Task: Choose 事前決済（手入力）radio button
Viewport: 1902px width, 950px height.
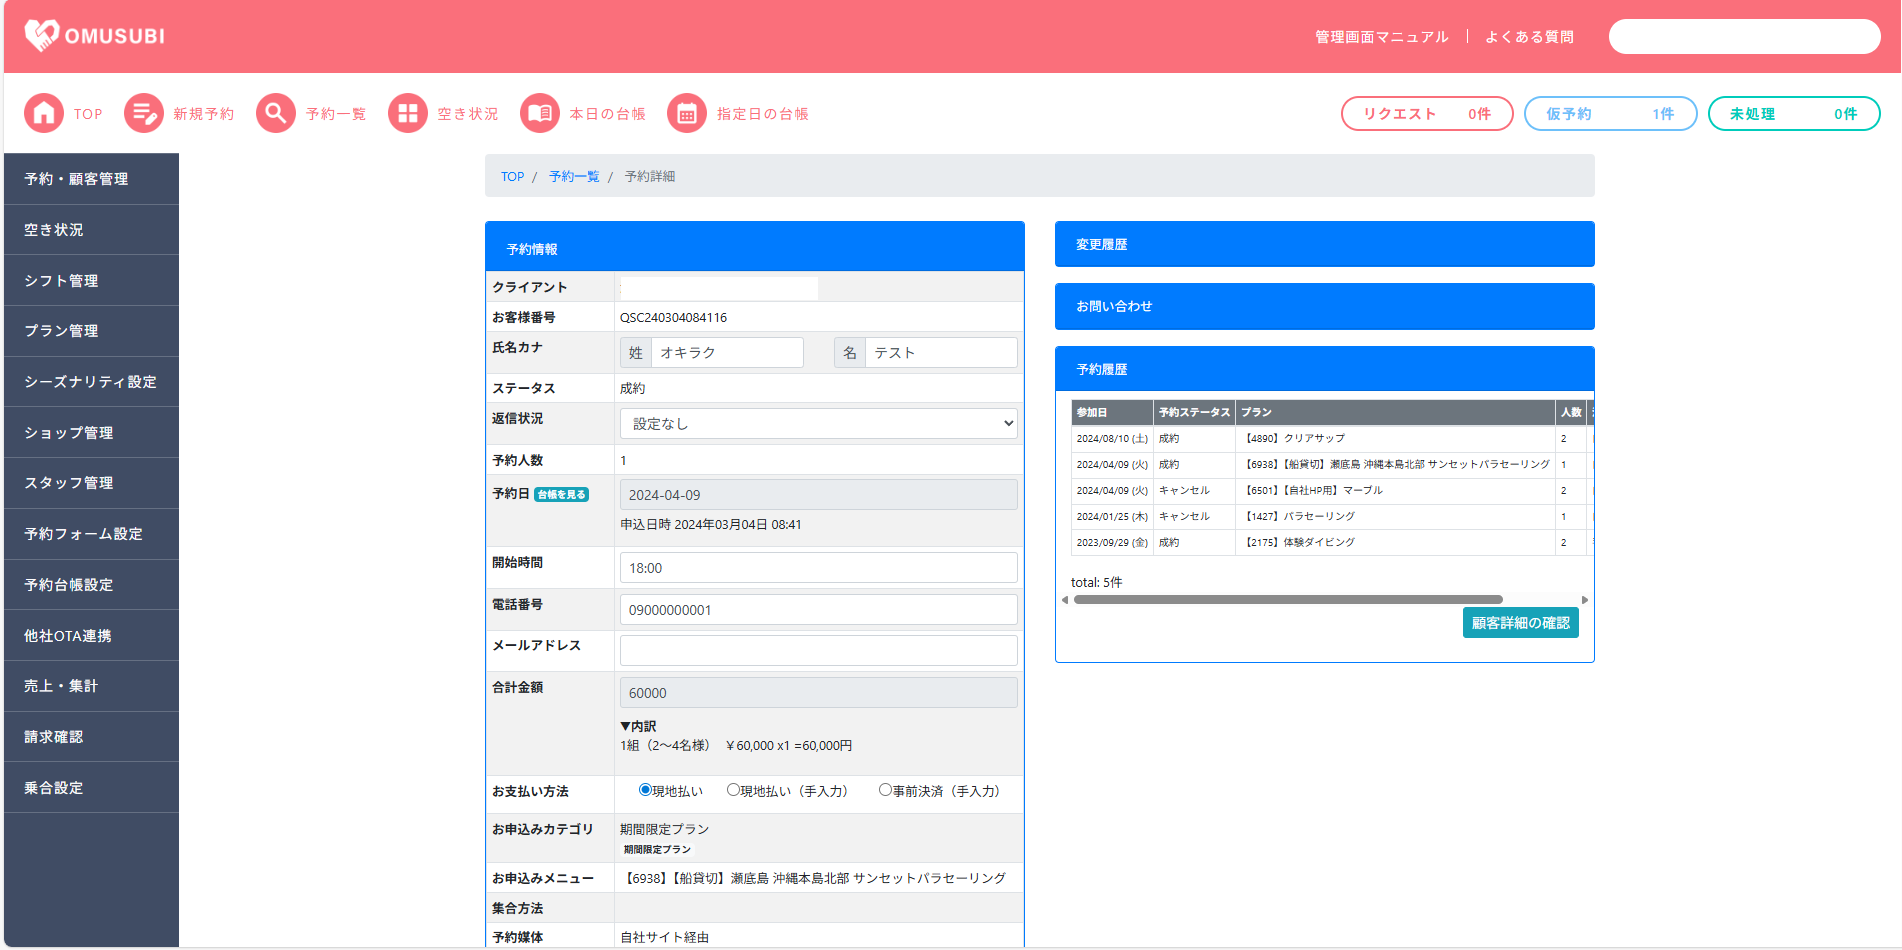Action: tap(885, 790)
